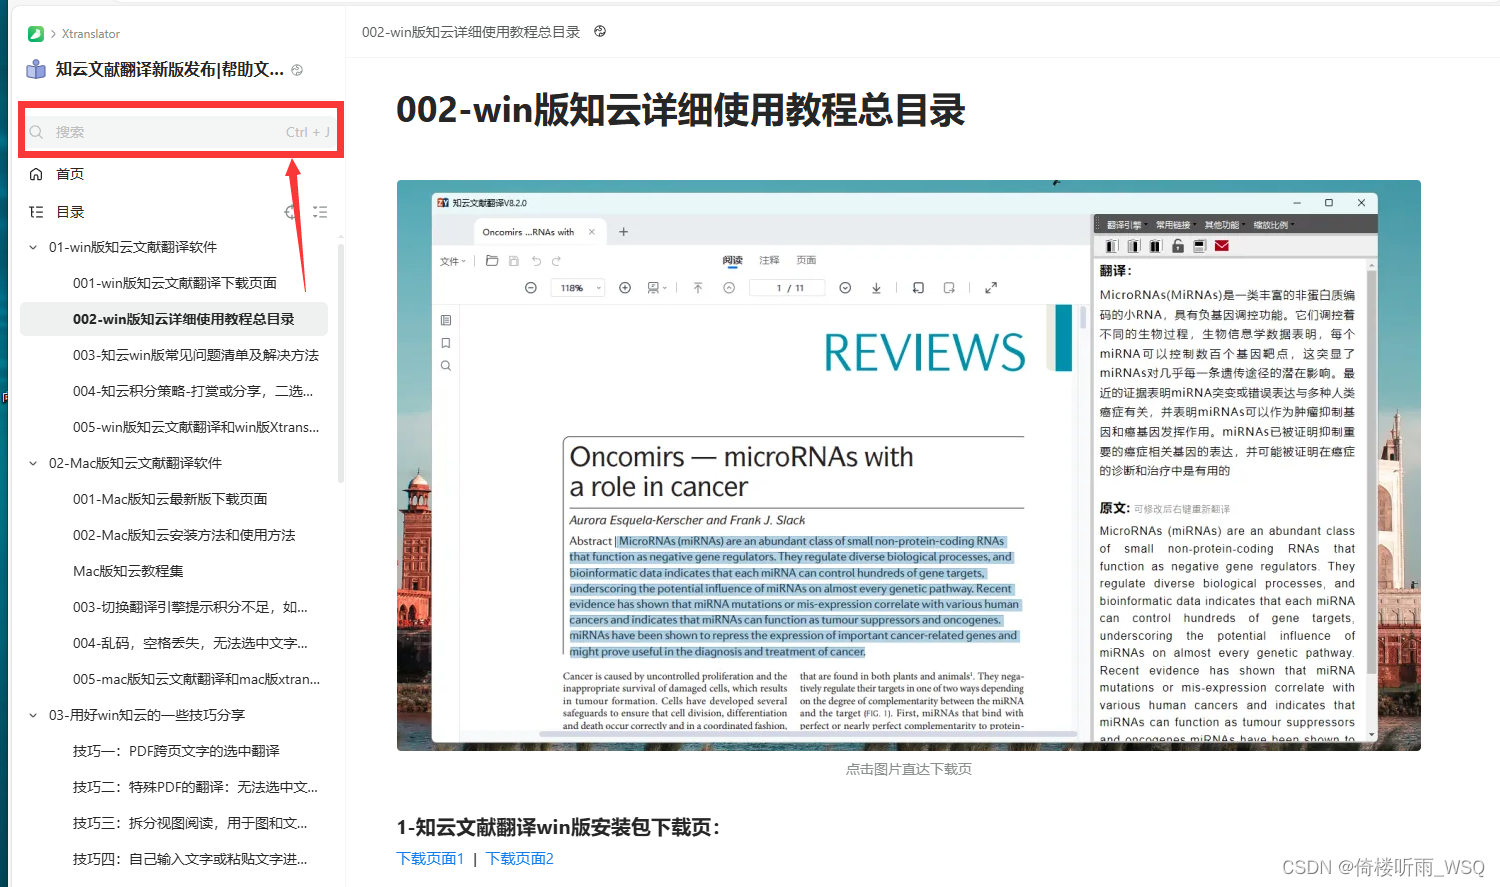
Task: Open 002-Mac版知云安装方法和使用方法
Action: click(x=184, y=535)
